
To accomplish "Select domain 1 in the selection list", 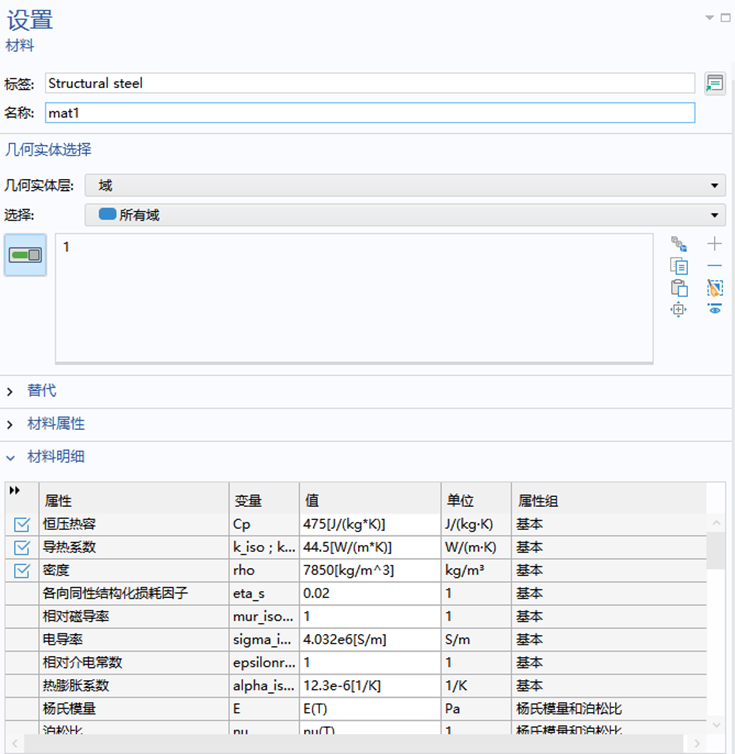I will [66, 247].
